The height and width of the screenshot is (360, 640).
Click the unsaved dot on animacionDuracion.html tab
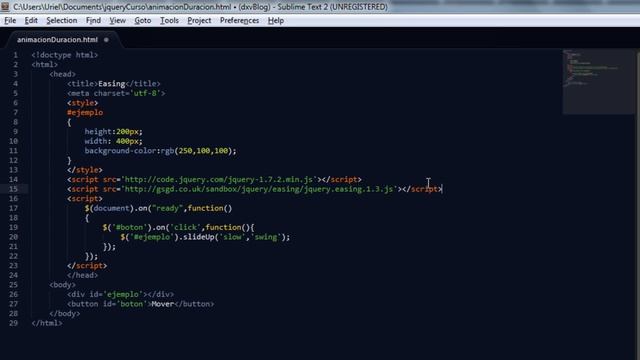tap(106, 40)
